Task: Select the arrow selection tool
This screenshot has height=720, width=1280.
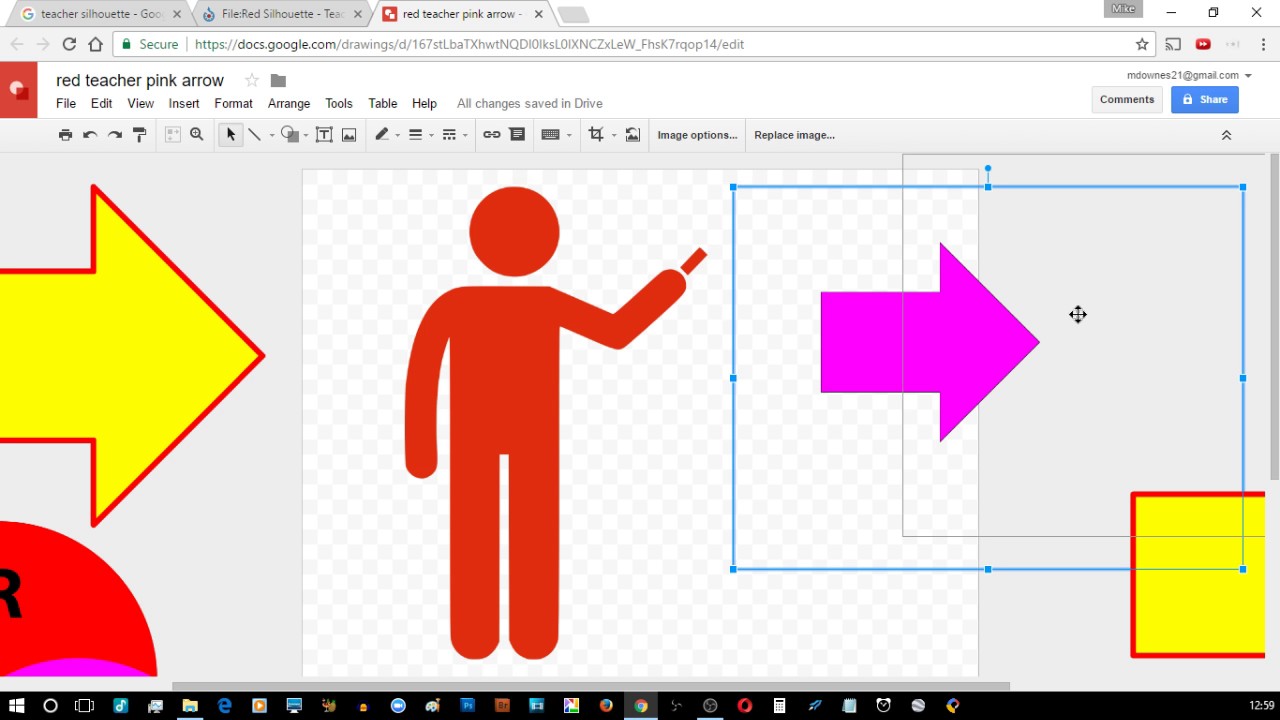Action: tap(231, 134)
